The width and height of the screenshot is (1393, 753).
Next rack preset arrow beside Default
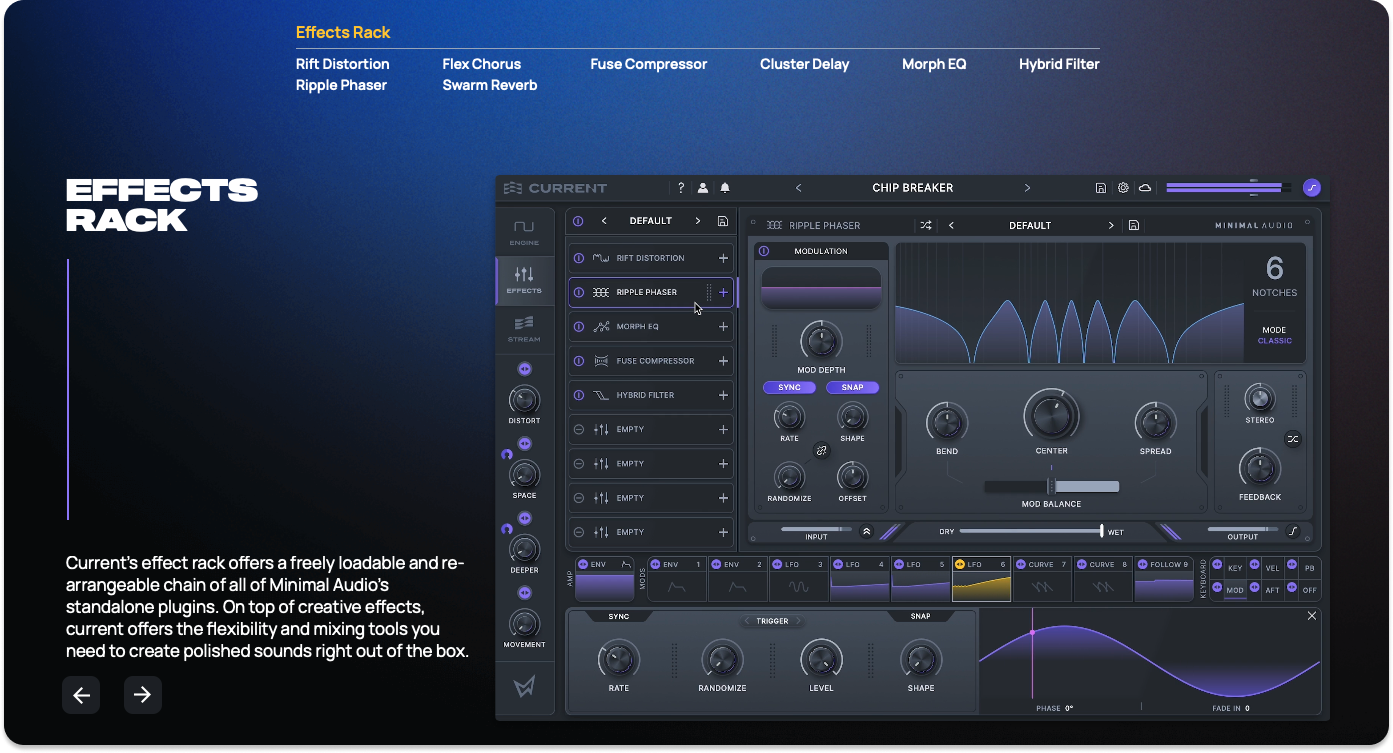pyautogui.click(x=696, y=221)
